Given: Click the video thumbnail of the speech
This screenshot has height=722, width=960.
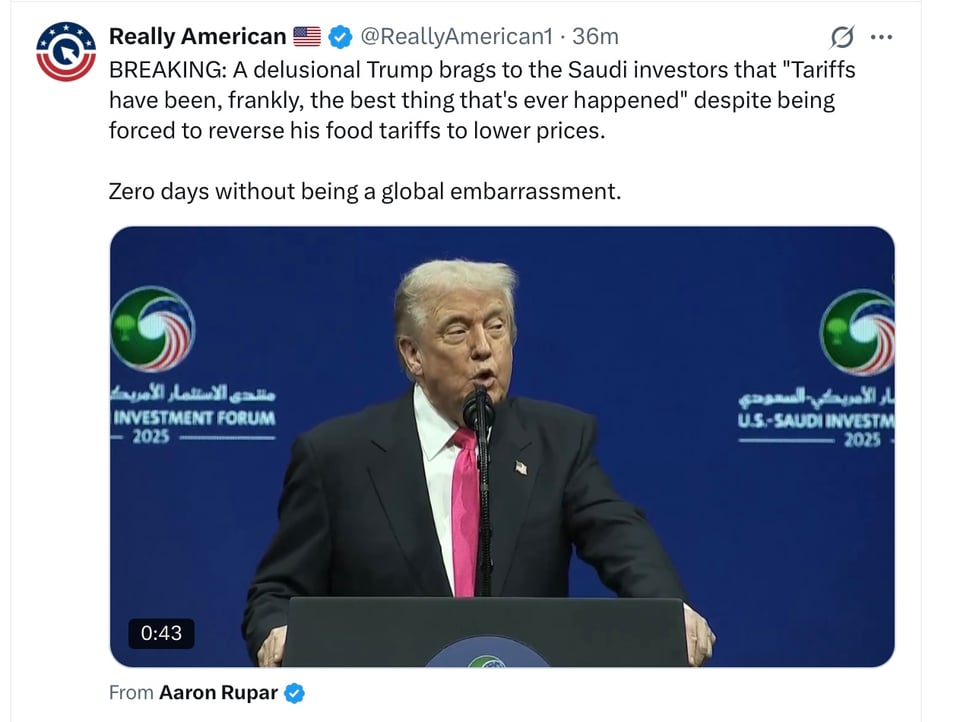Looking at the screenshot, I should [499, 447].
